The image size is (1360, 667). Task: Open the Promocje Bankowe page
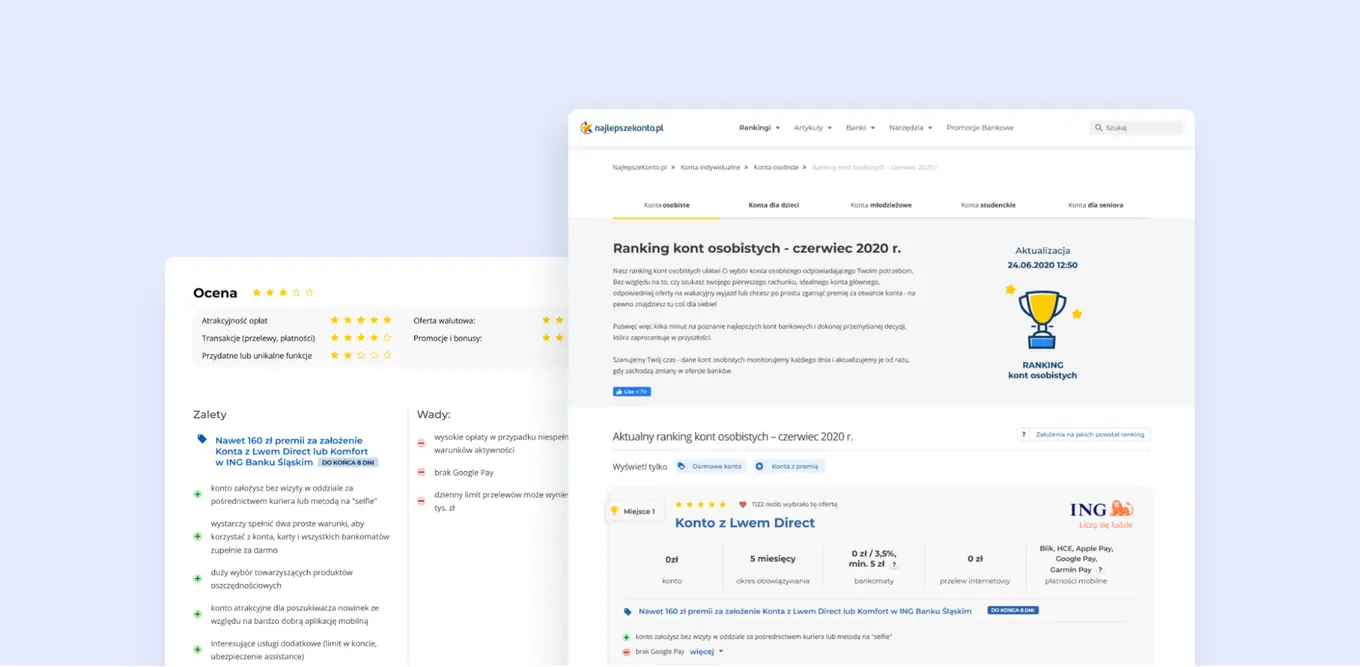[980, 128]
